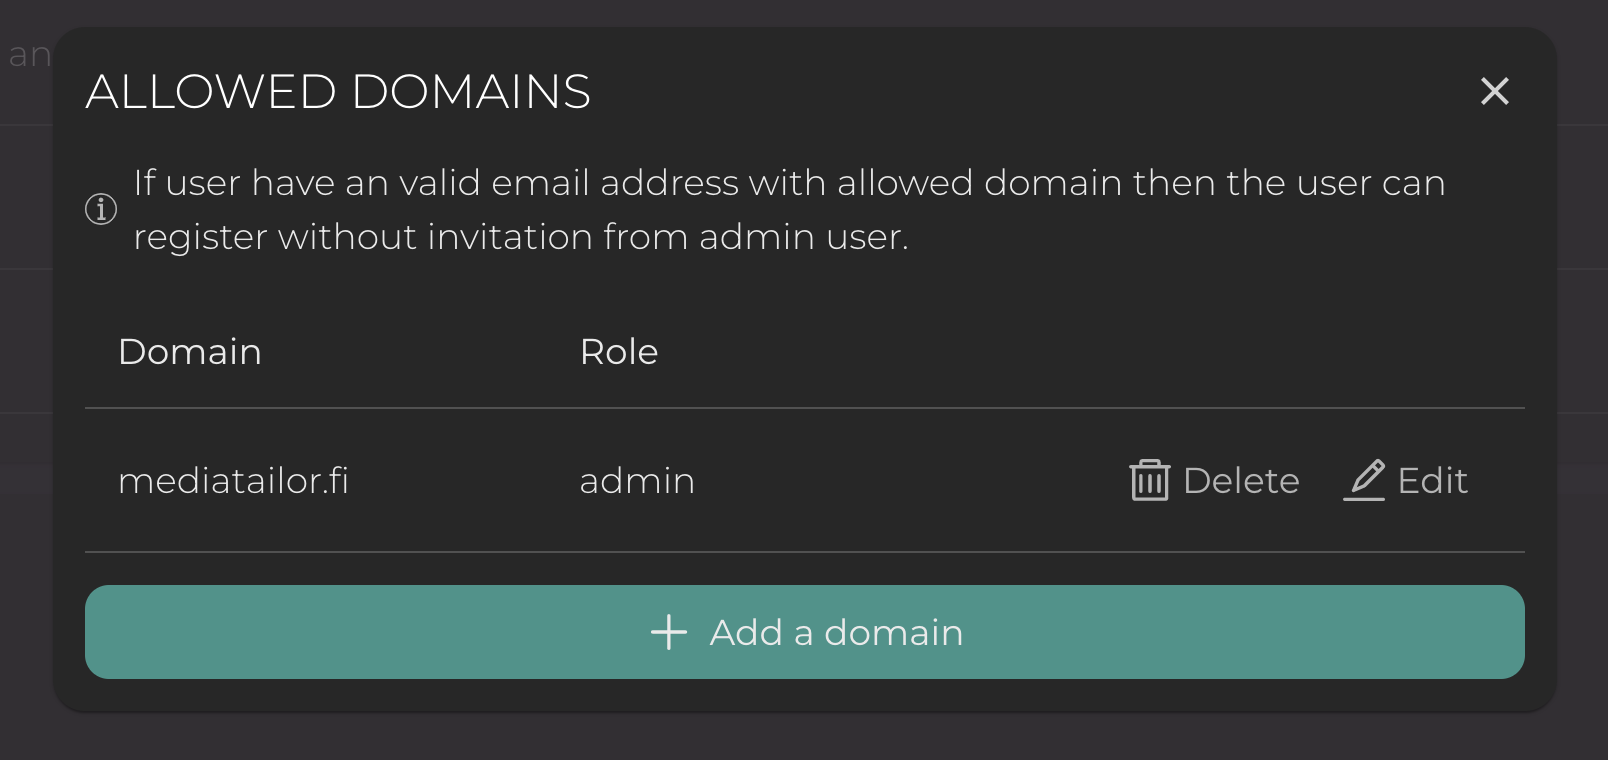Click the plus icon on Add a domain

669,632
